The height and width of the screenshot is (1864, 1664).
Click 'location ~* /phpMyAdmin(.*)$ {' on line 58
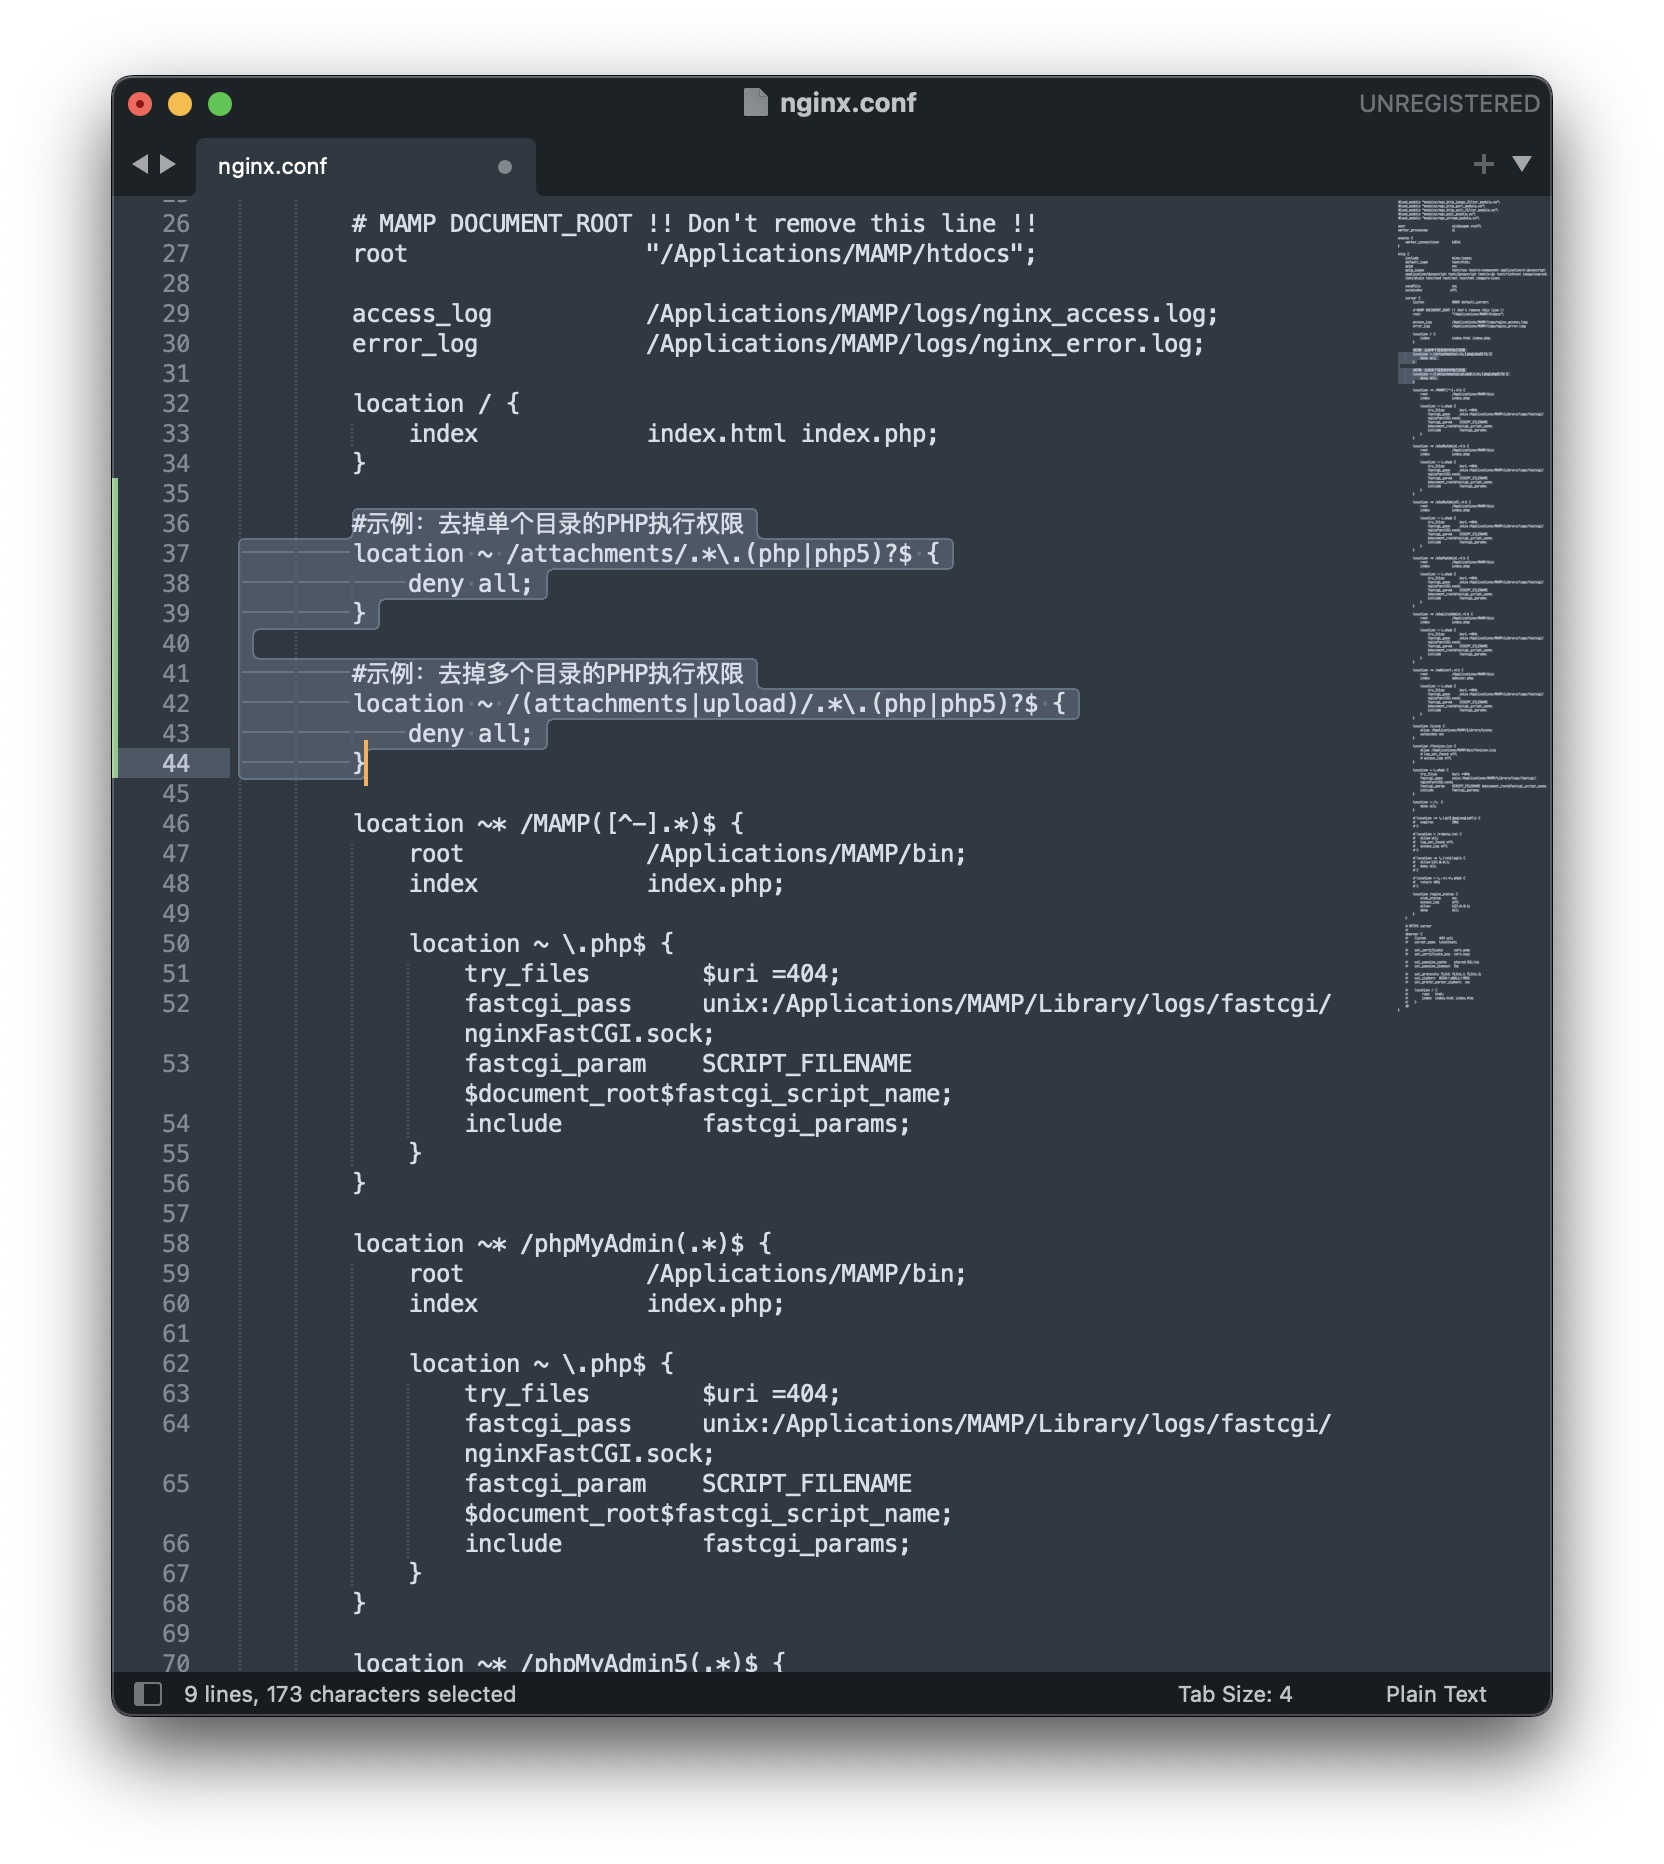(562, 1244)
